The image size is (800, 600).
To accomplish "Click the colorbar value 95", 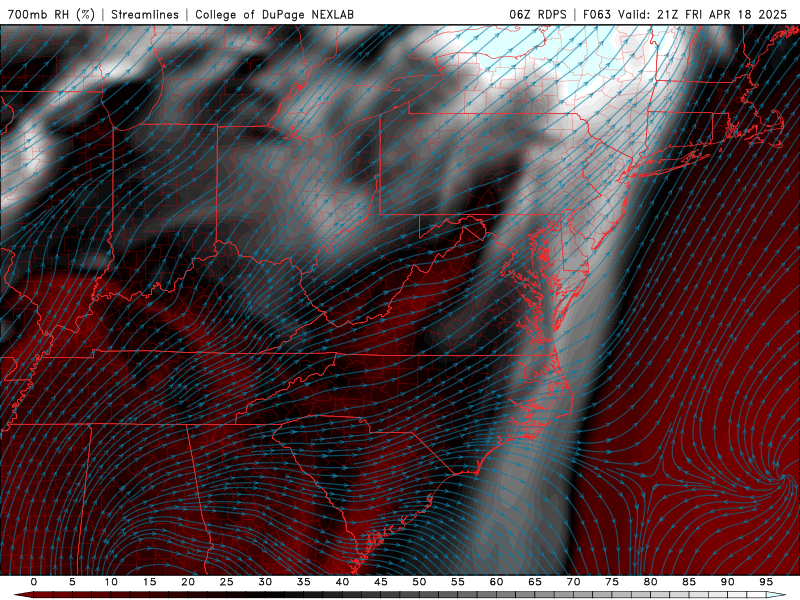I will tap(766, 582).
